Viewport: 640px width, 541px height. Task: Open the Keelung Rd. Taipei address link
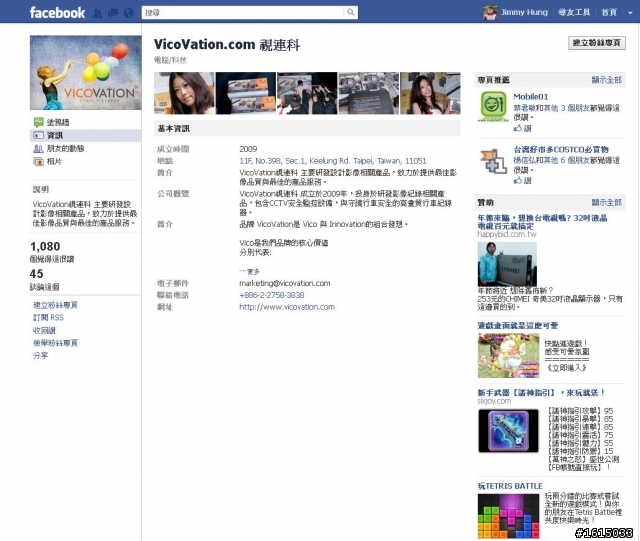point(333,161)
